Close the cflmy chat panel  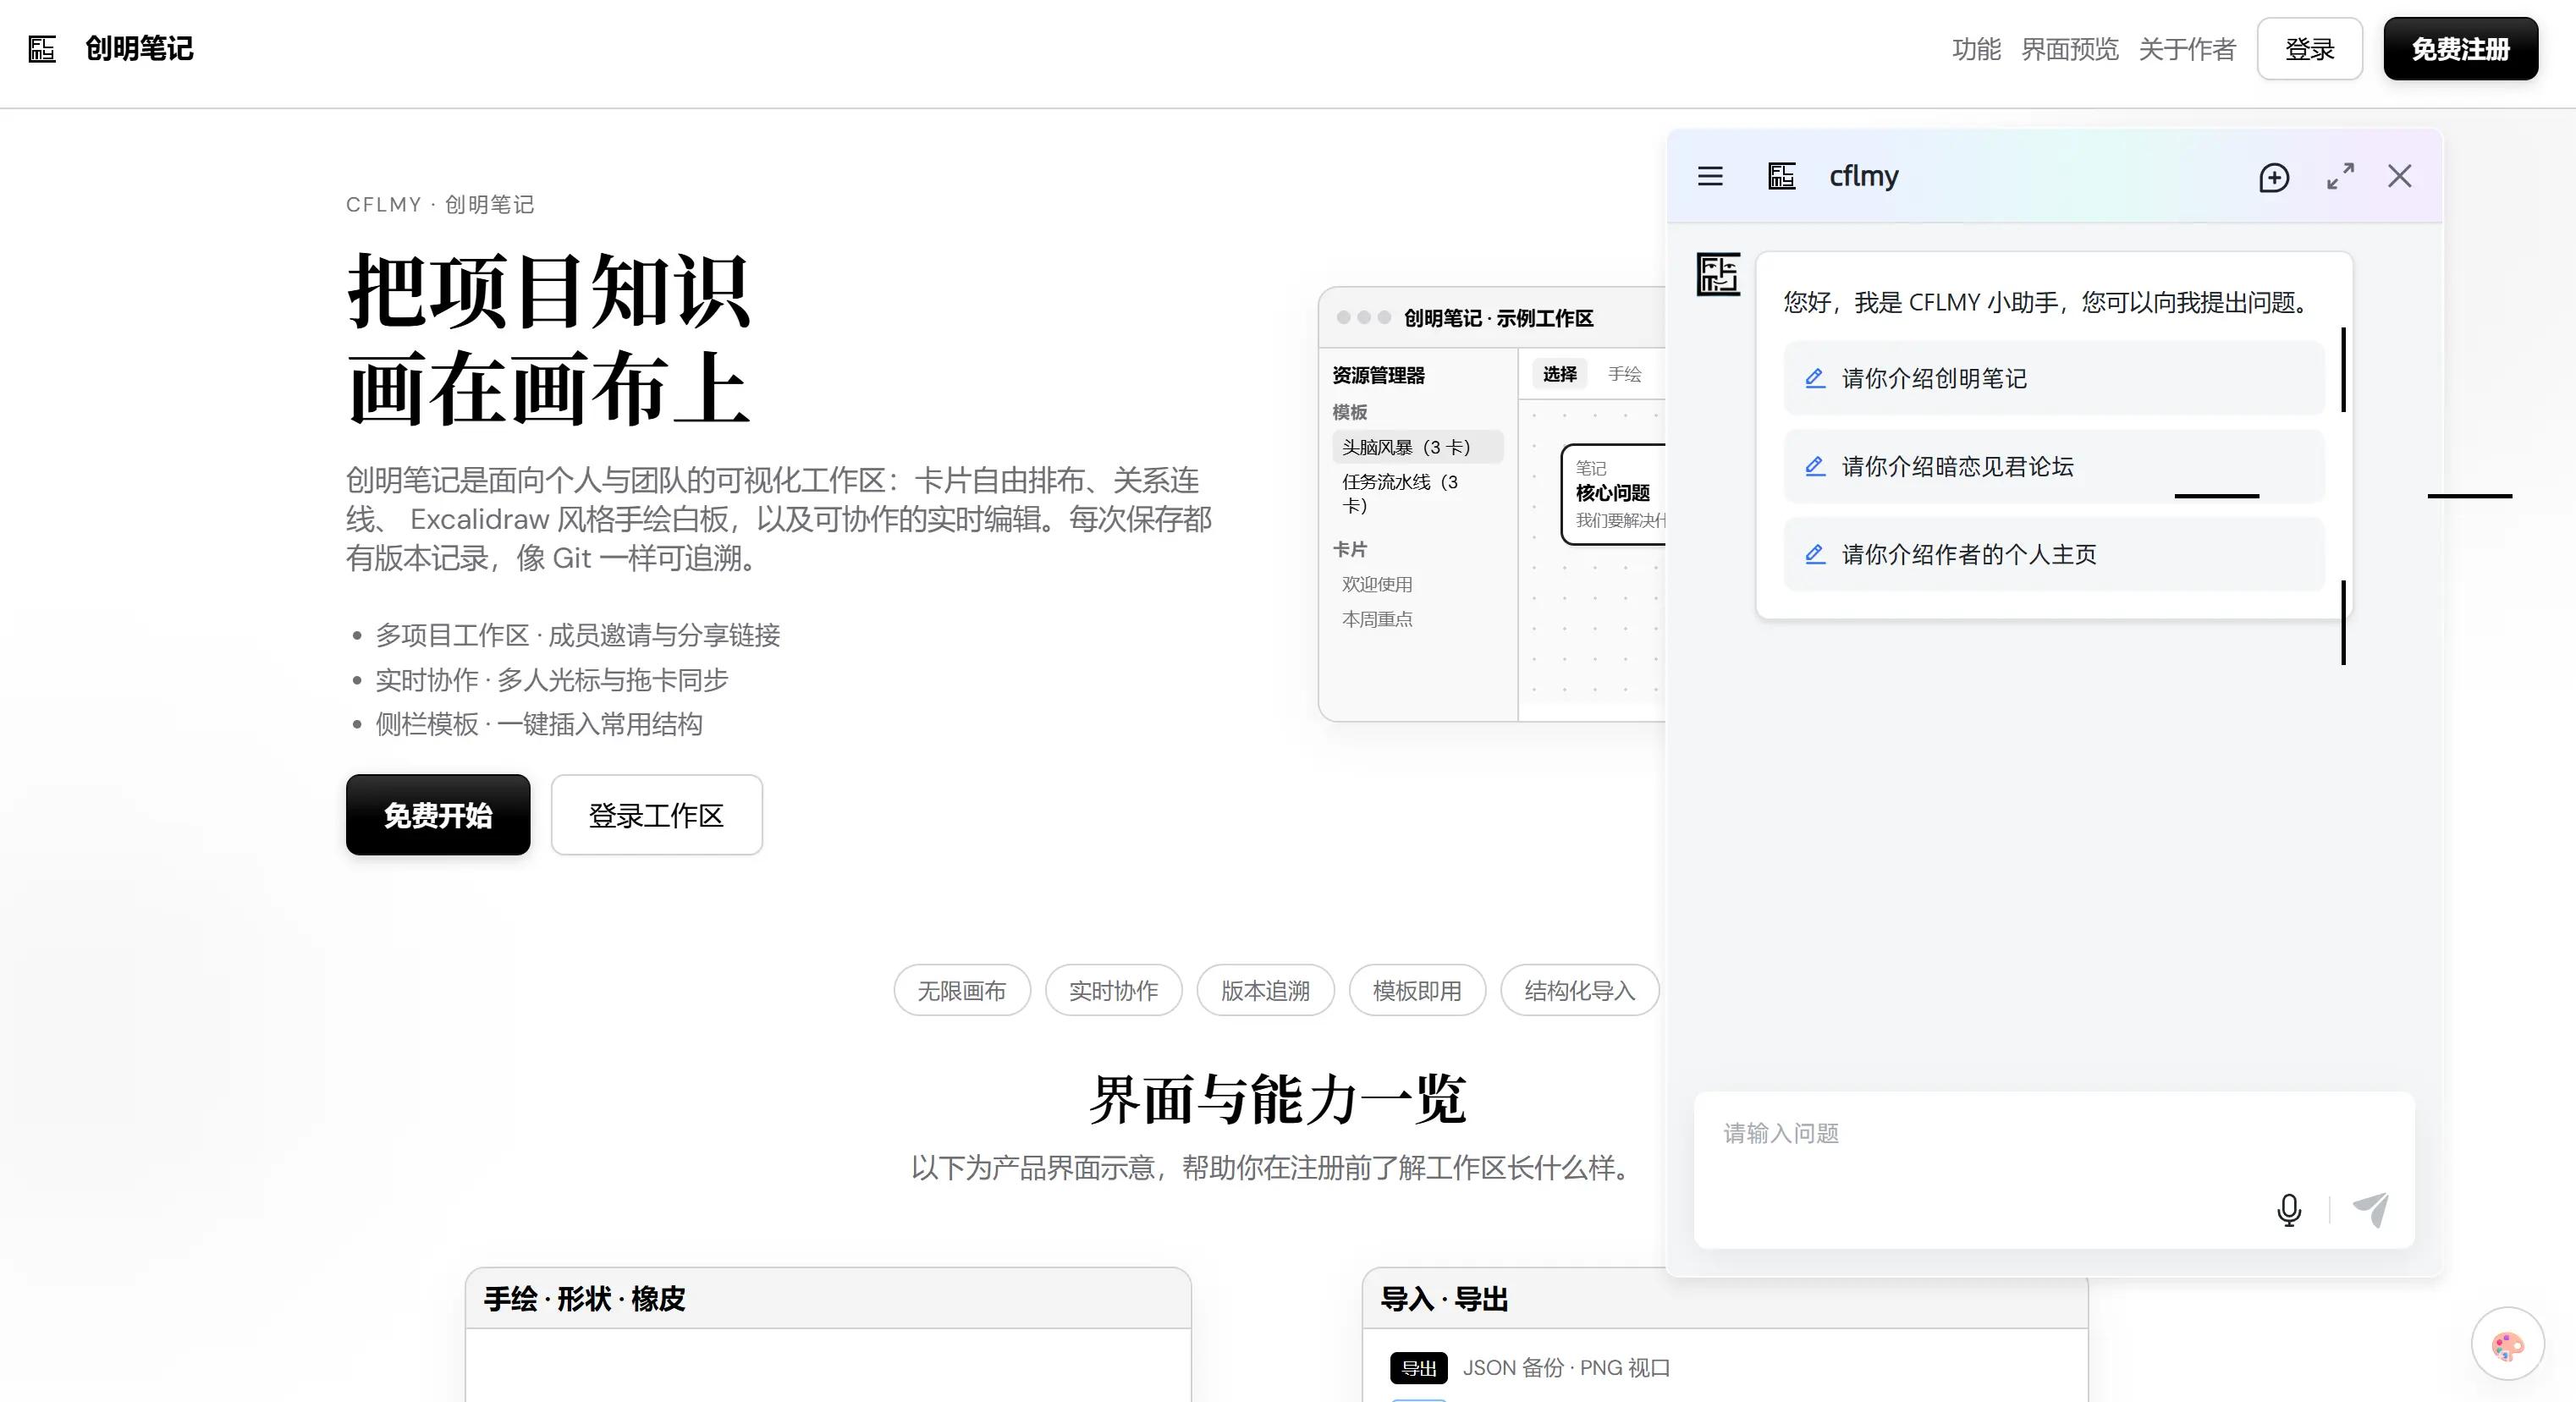click(2399, 176)
